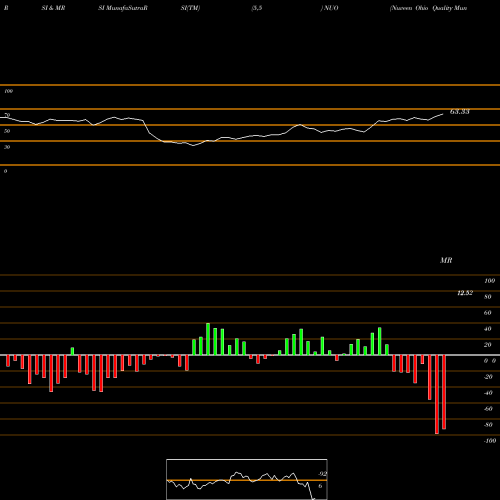This screenshot has height=500, width=500.
Task: Click the MR axis label 60
Action: (488, 313)
